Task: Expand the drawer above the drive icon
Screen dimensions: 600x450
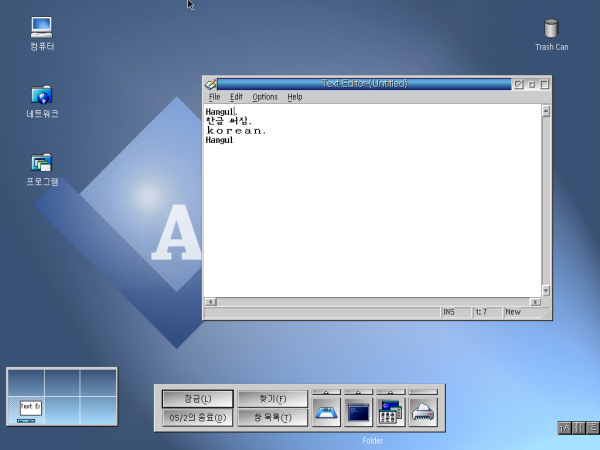Action: (326, 391)
